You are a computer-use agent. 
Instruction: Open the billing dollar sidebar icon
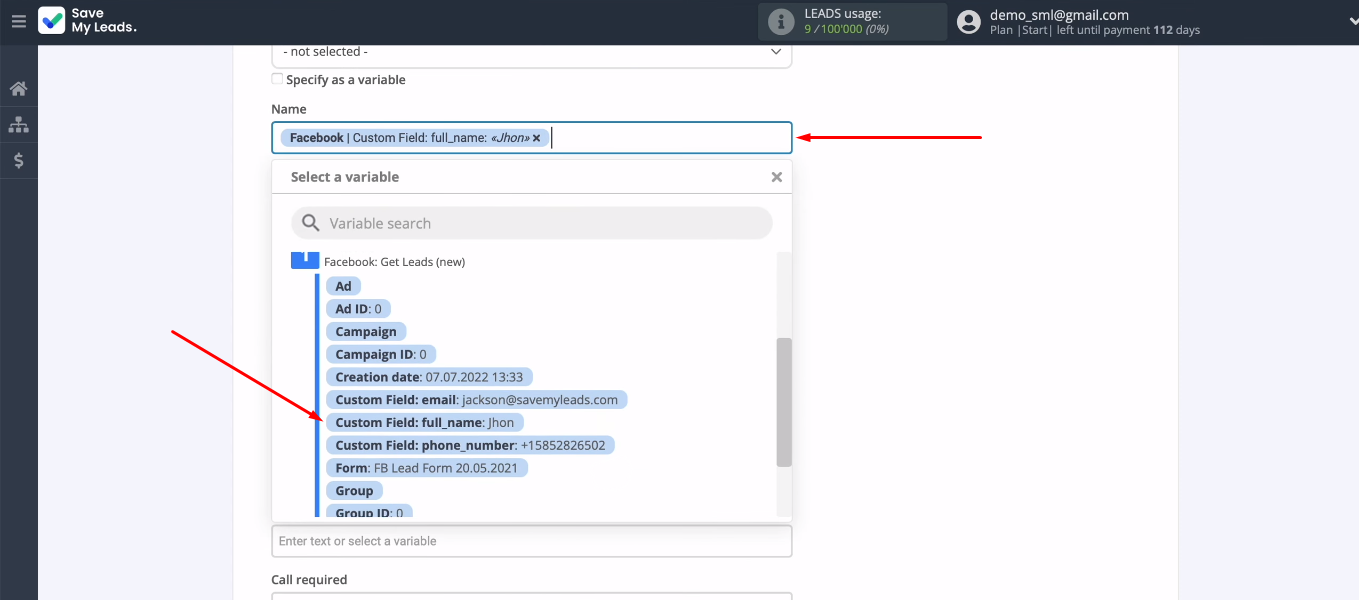tap(18, 160)
